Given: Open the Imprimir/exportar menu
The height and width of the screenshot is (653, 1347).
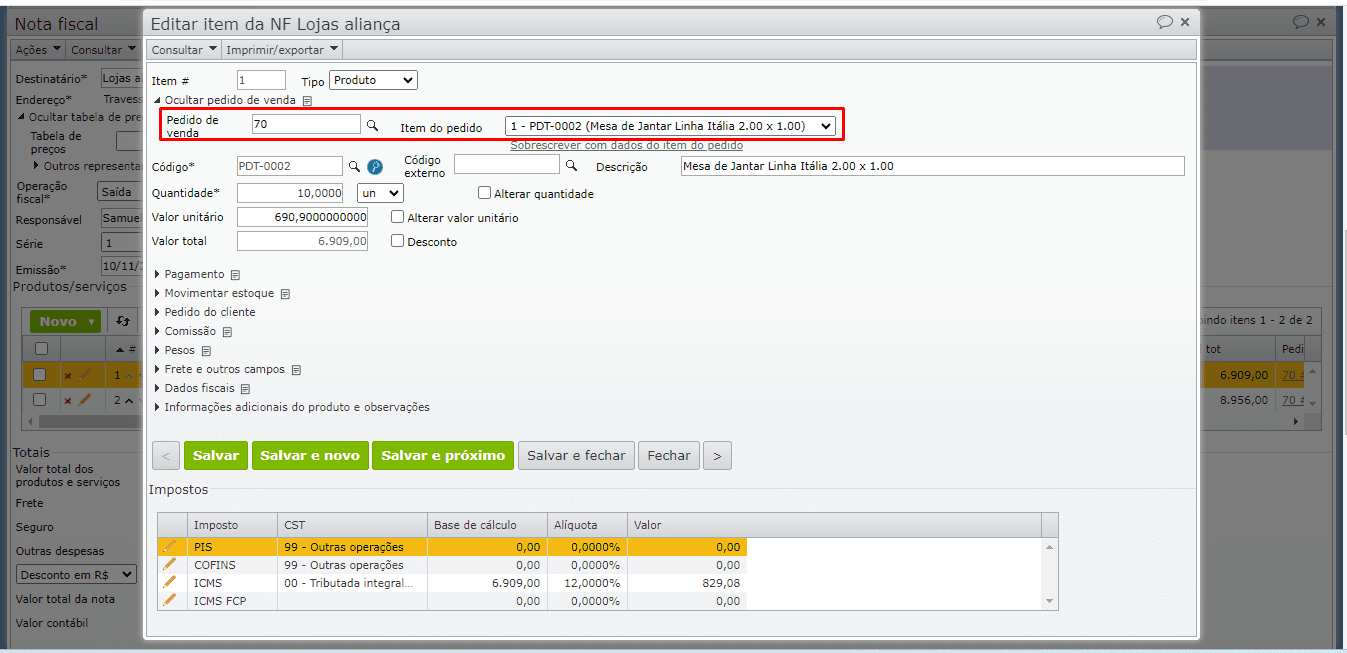Looking at the screenshot, I should point(282,49).
